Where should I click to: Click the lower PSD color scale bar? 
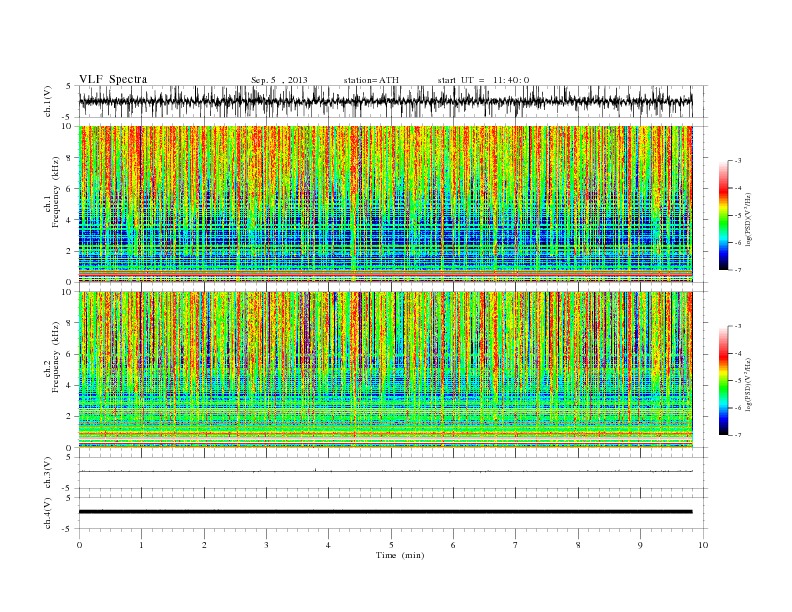[x=723, y=381]
